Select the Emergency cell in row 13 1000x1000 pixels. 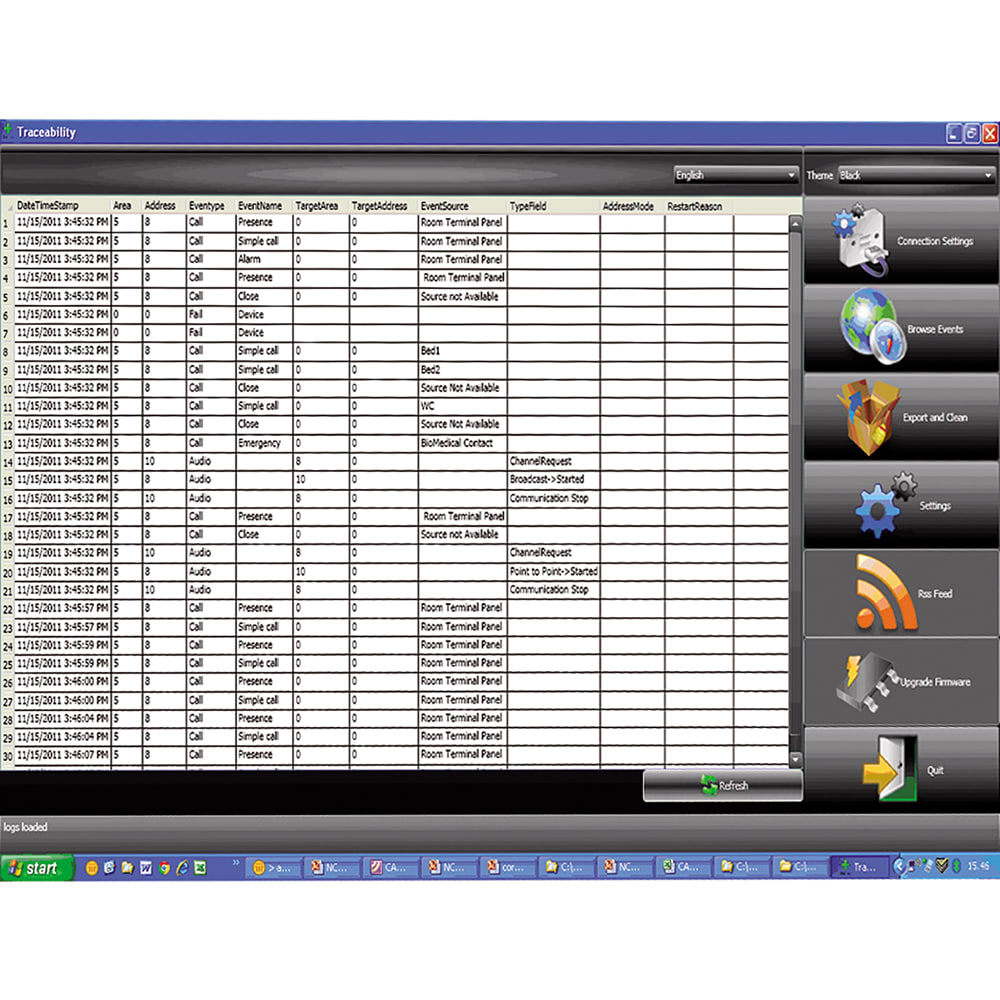pos(262,443)
